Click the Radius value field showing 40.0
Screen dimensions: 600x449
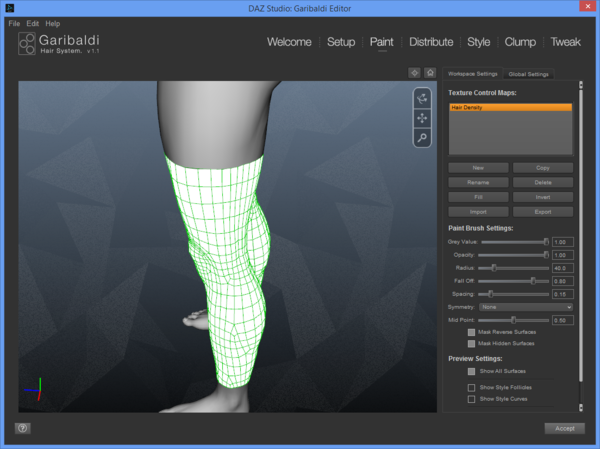(562, 268)
